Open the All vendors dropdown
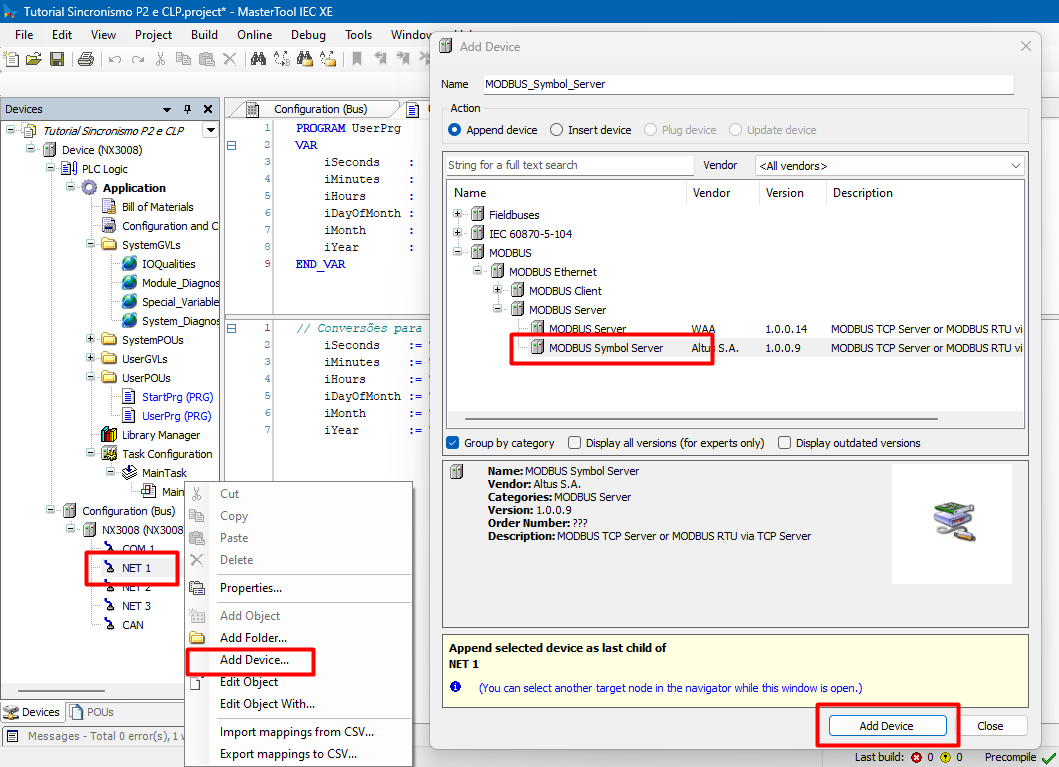The height and width of the screenshot is (767, 1059). [x=889, y=165]
